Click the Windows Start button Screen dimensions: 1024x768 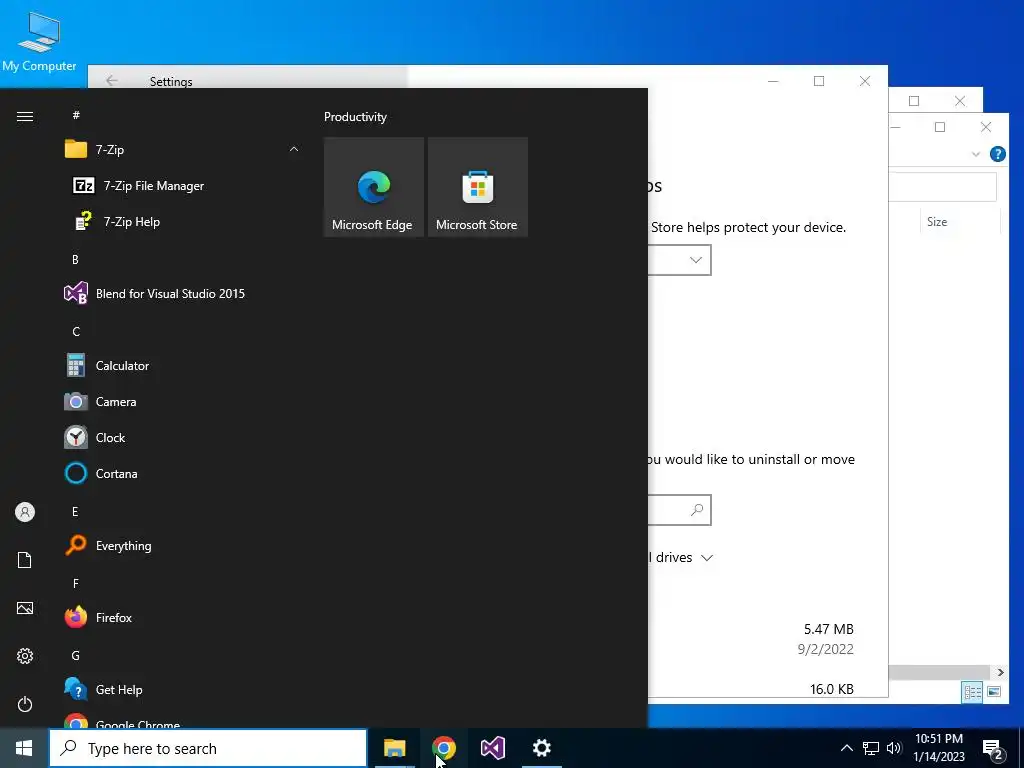pyautogui.click(x=24, y=748)
